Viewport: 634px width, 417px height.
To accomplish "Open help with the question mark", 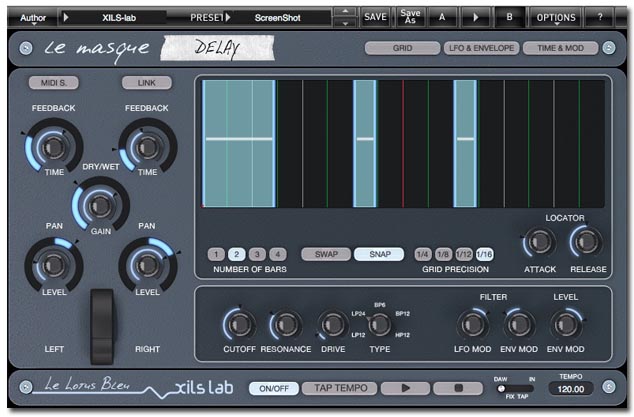I will pyautogui.click(x=600, y=17).
